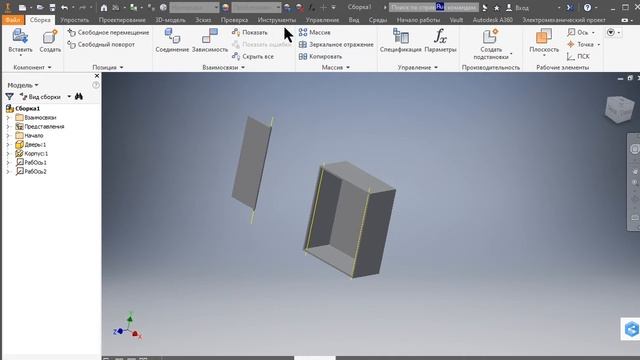Click the Вход sign-in button
Image resolution: width=640 pixels, height=360 pixels.
[x=518, y=8]
